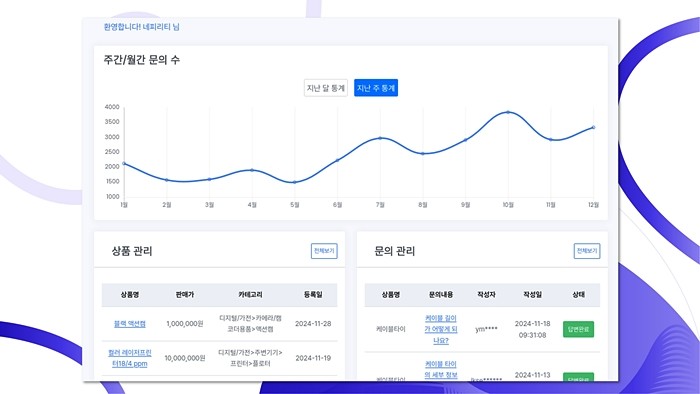This screenshot has width=700, height=394.
Task: Open the 블랙 액션캠 product link
Action: [x=129, y=324]
